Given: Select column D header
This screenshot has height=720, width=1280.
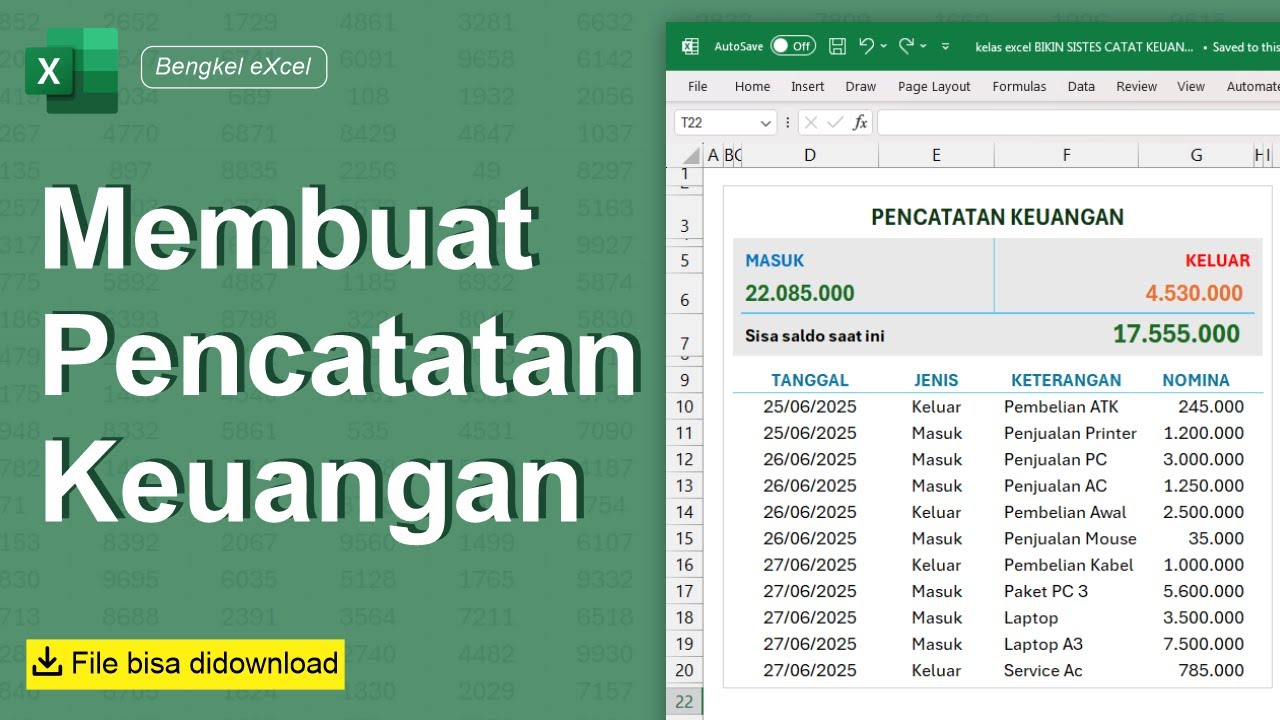Looking at the screenshot, I should click(810, 155).
